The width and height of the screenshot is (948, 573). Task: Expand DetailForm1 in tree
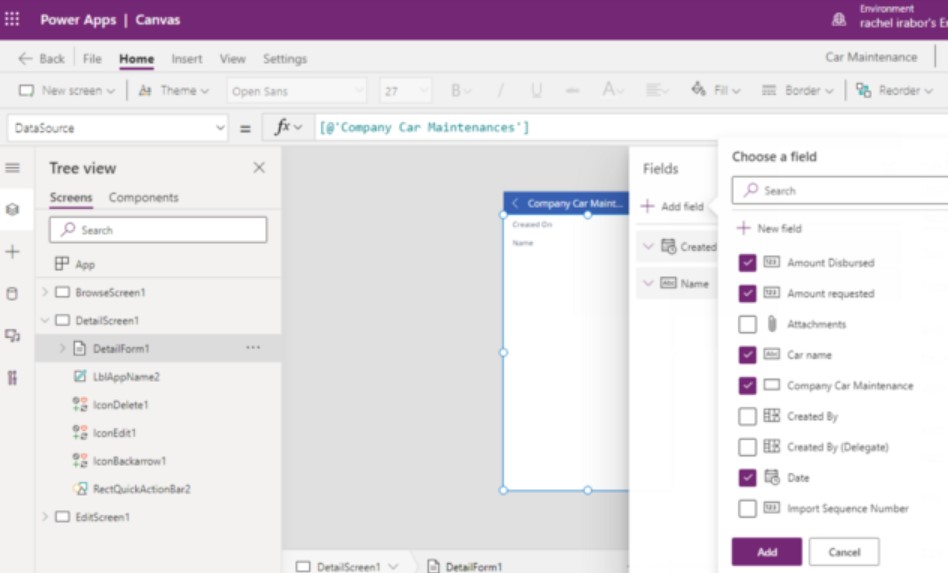tap(62, 348)
